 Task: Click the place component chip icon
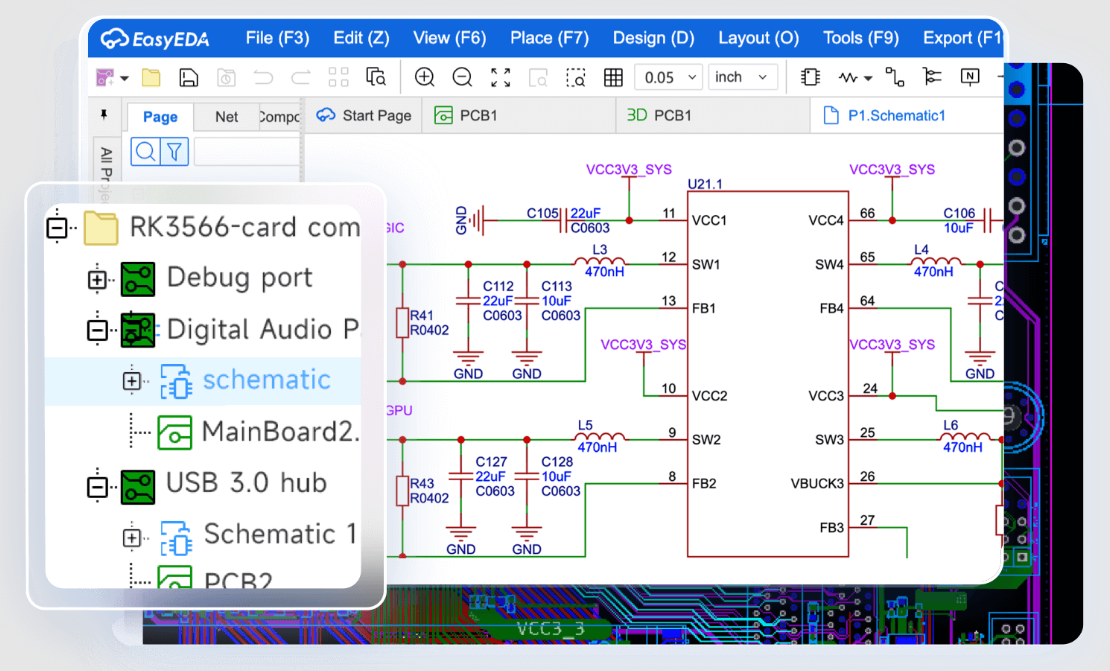coord(810,77)
